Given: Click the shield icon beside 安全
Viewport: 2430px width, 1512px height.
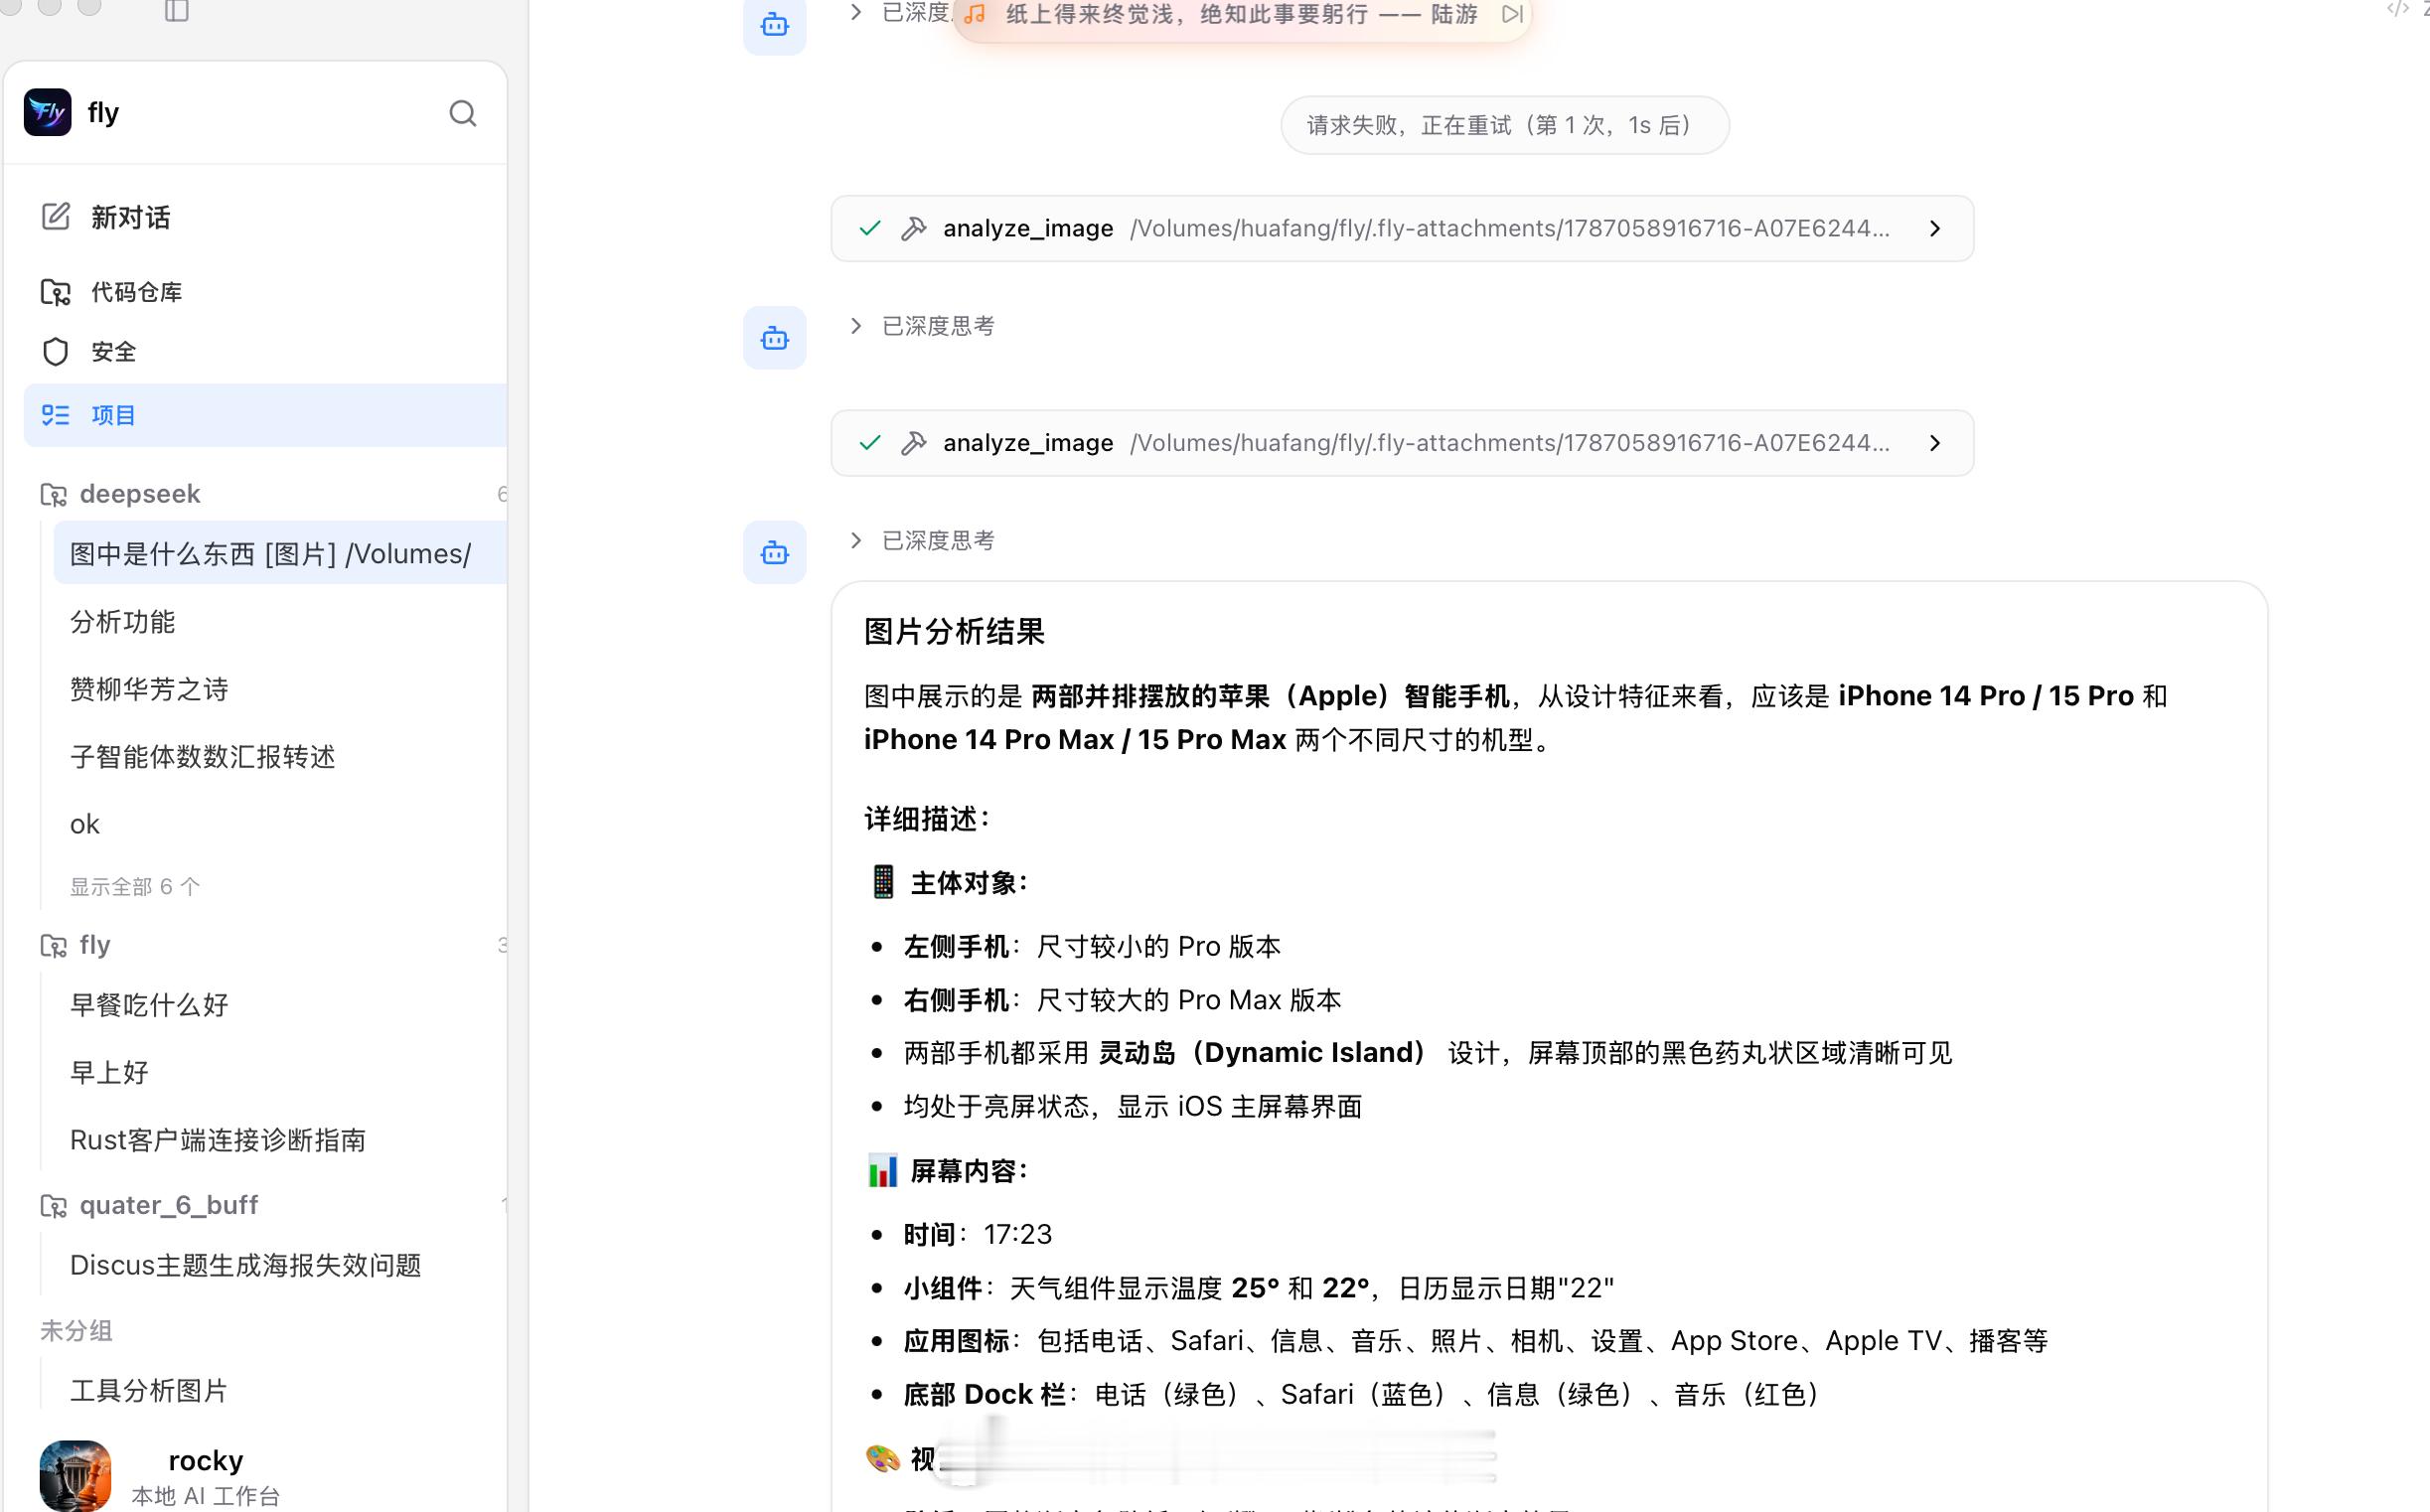Looking at the screenshot, I should click(56, 352).
